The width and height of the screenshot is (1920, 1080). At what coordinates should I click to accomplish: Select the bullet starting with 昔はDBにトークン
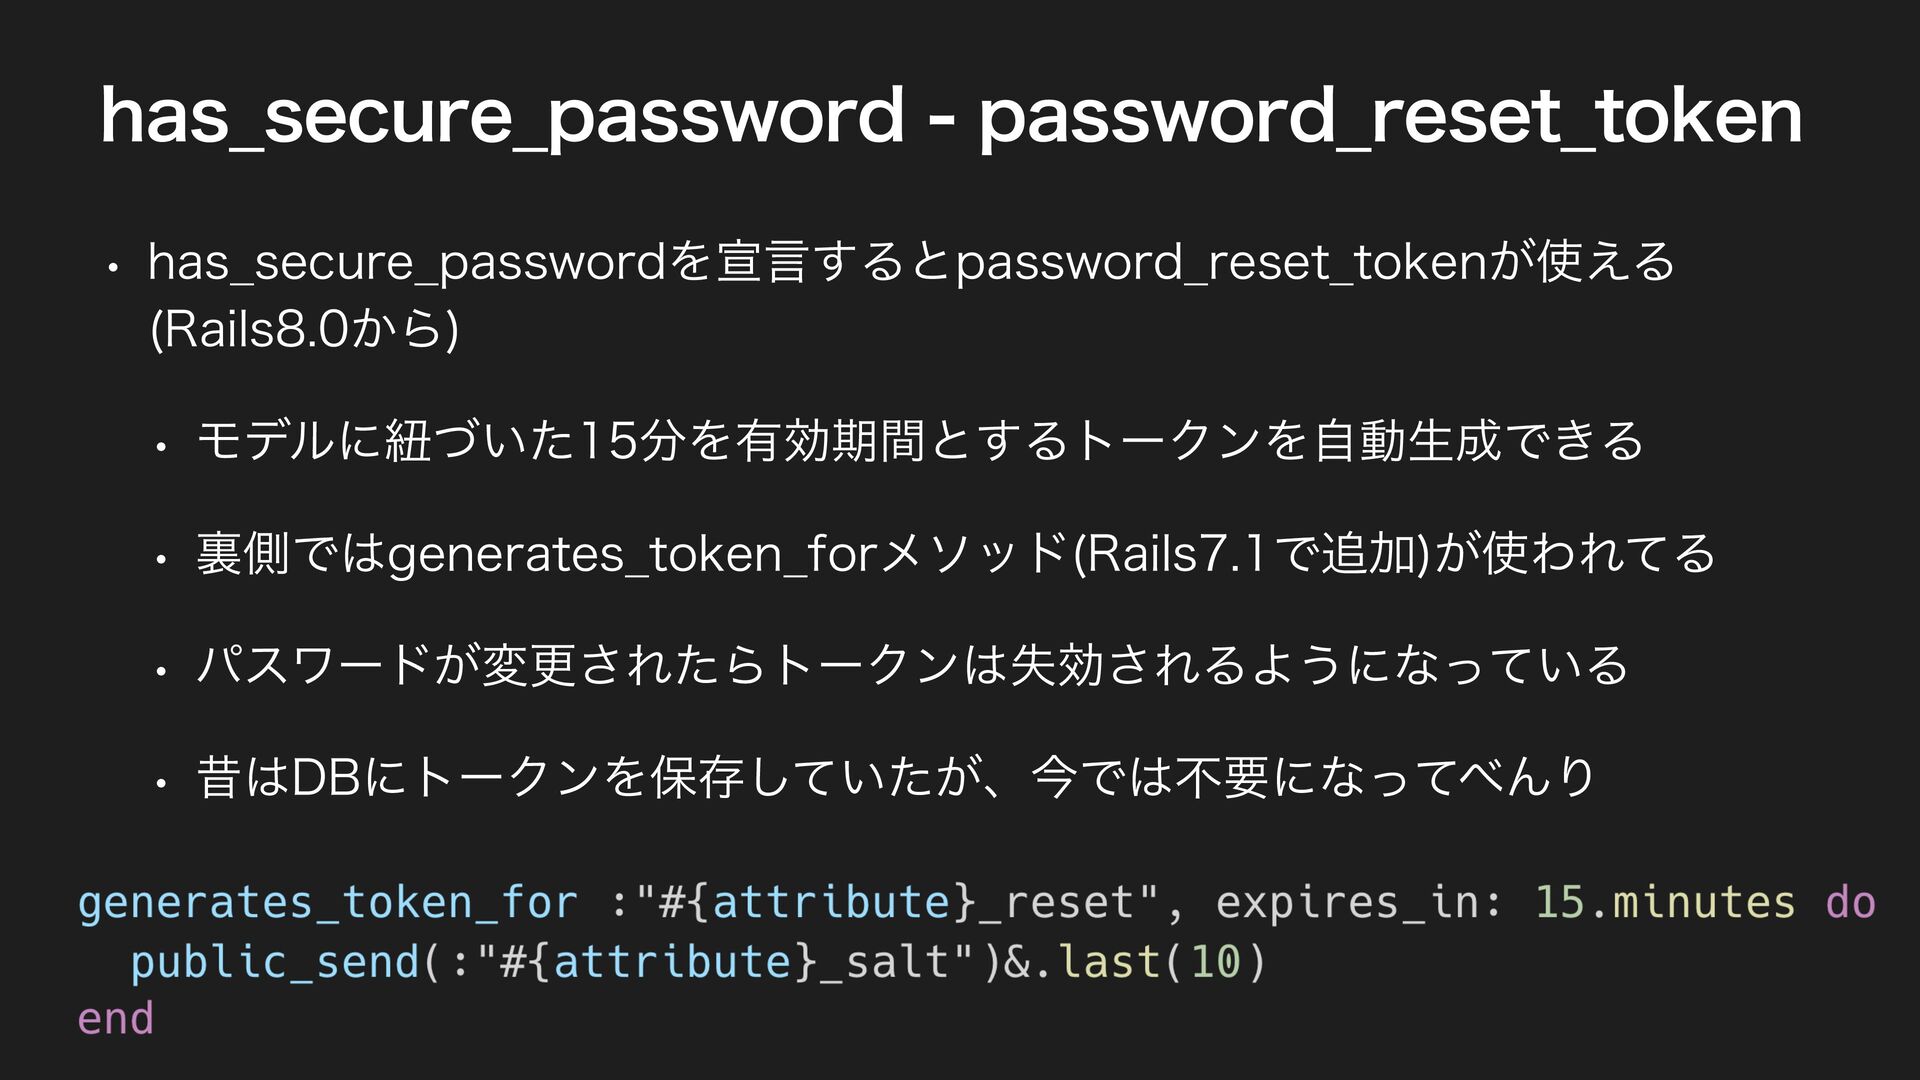[895, 777]
